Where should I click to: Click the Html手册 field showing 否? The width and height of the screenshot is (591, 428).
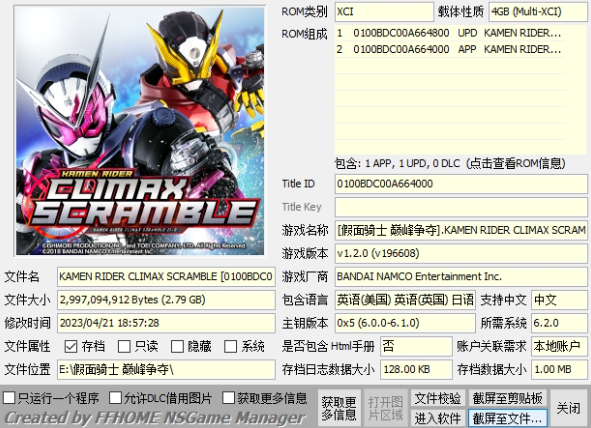416,346
